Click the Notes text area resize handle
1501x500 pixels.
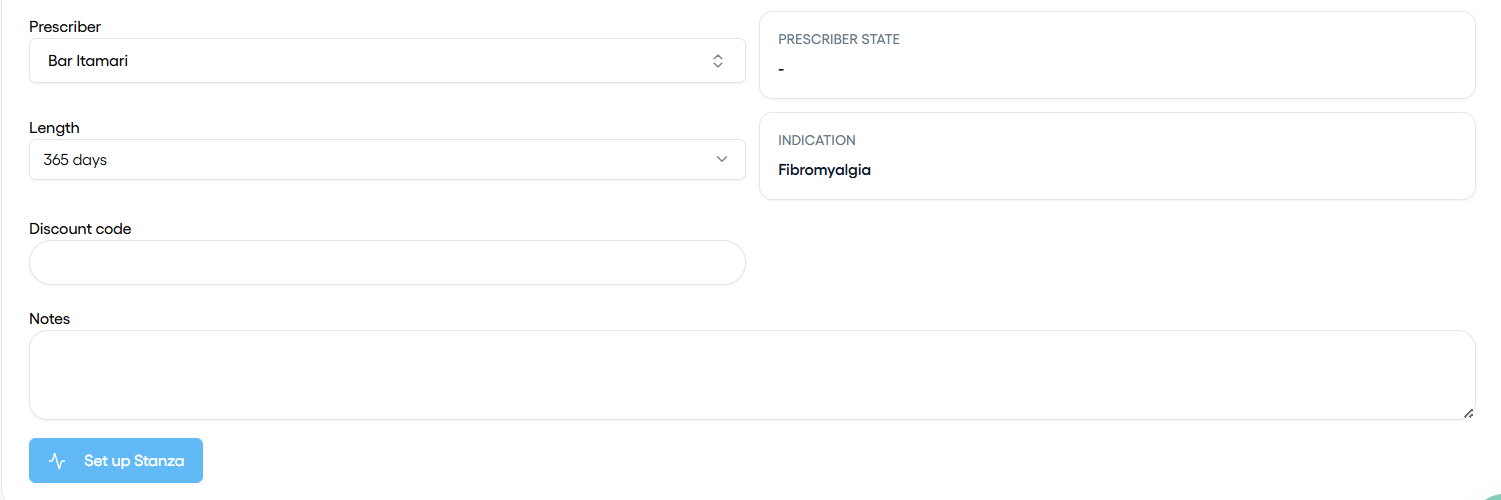point(1468,413)
